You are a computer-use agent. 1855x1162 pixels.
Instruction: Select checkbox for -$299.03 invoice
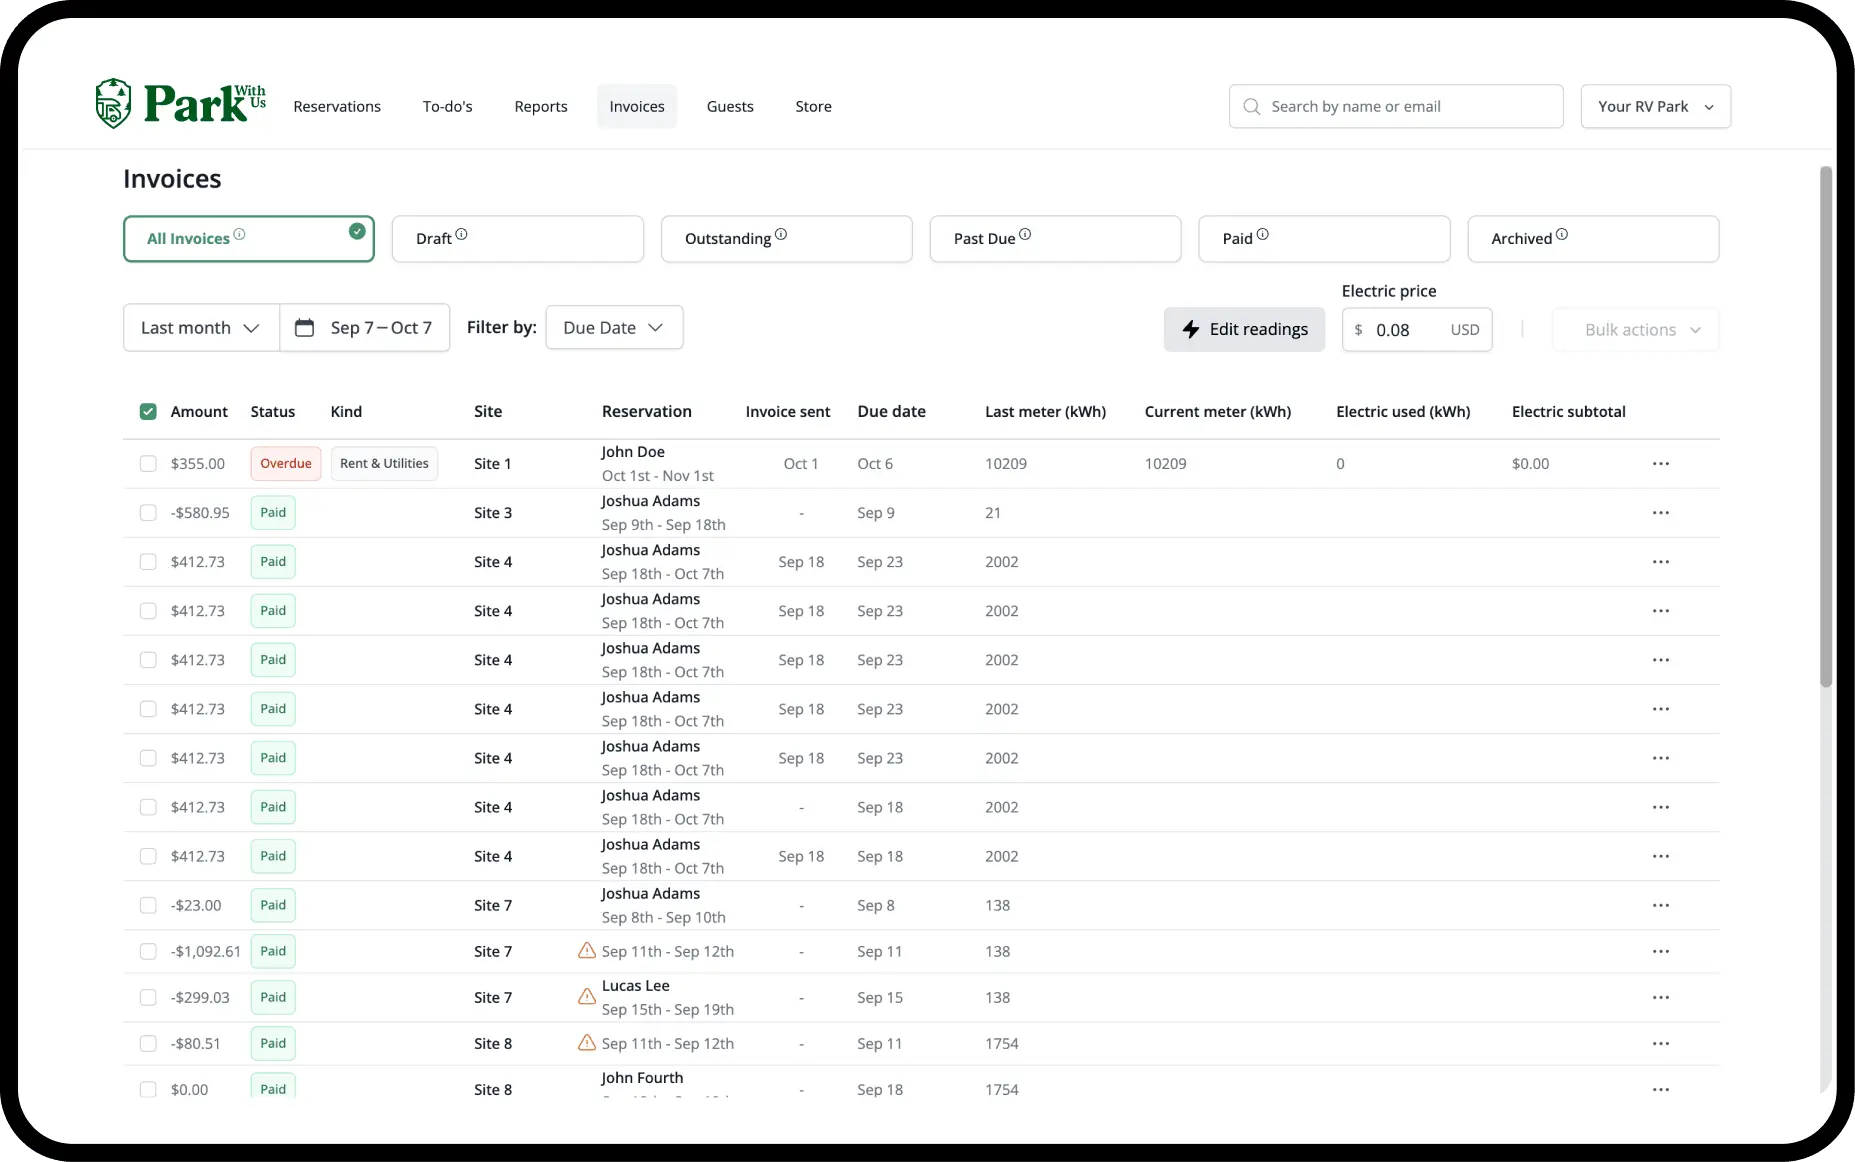click(x=148, y=998)
